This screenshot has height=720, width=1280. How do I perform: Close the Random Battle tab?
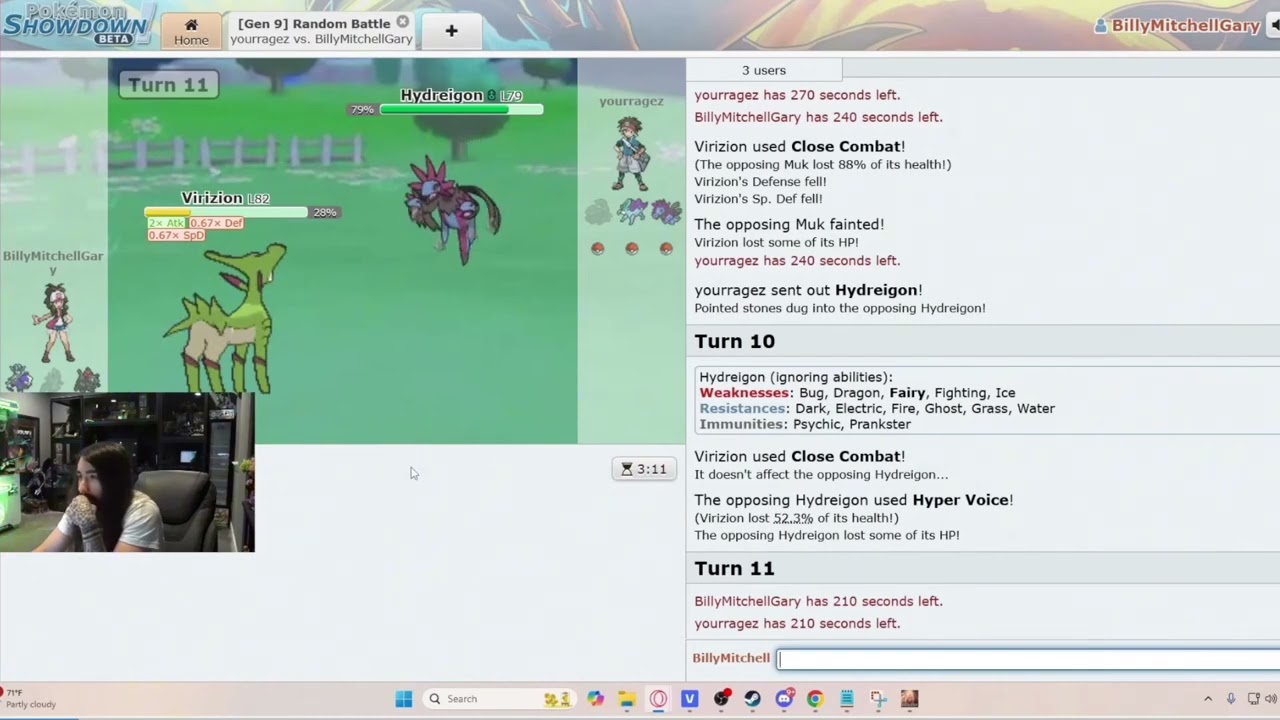click(x=402, y=22)
